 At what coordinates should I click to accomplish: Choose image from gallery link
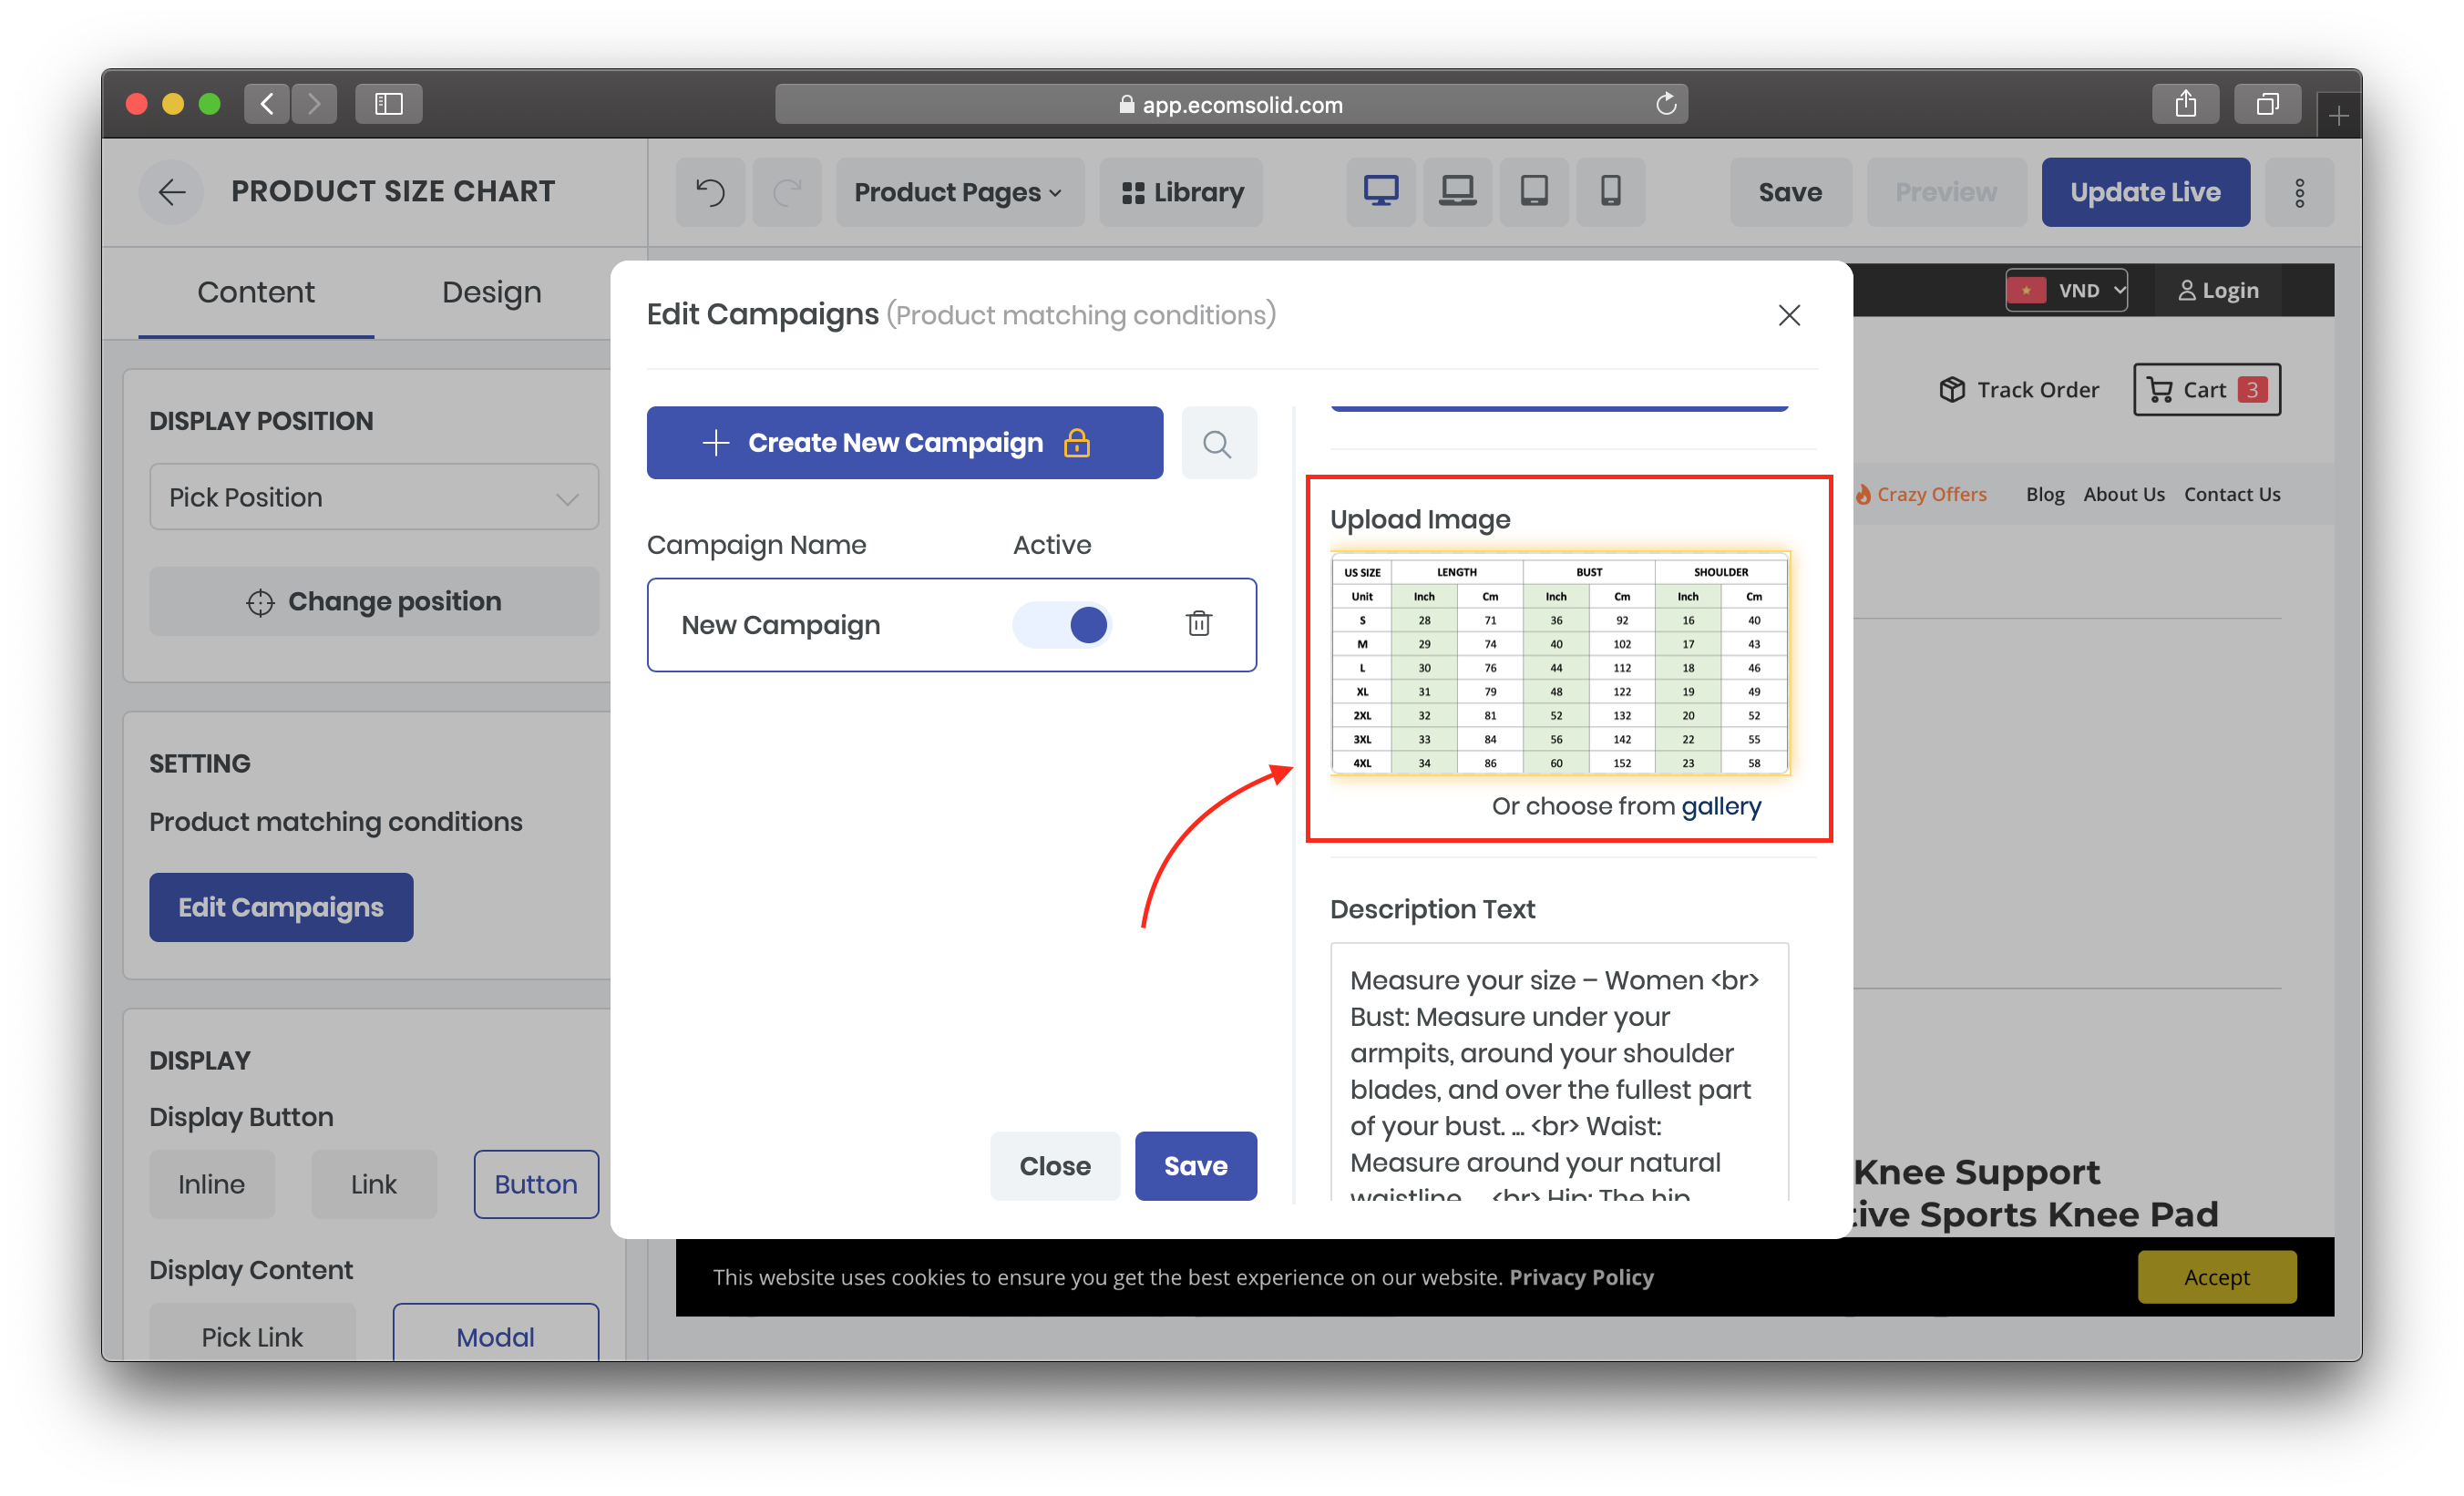1720,806
